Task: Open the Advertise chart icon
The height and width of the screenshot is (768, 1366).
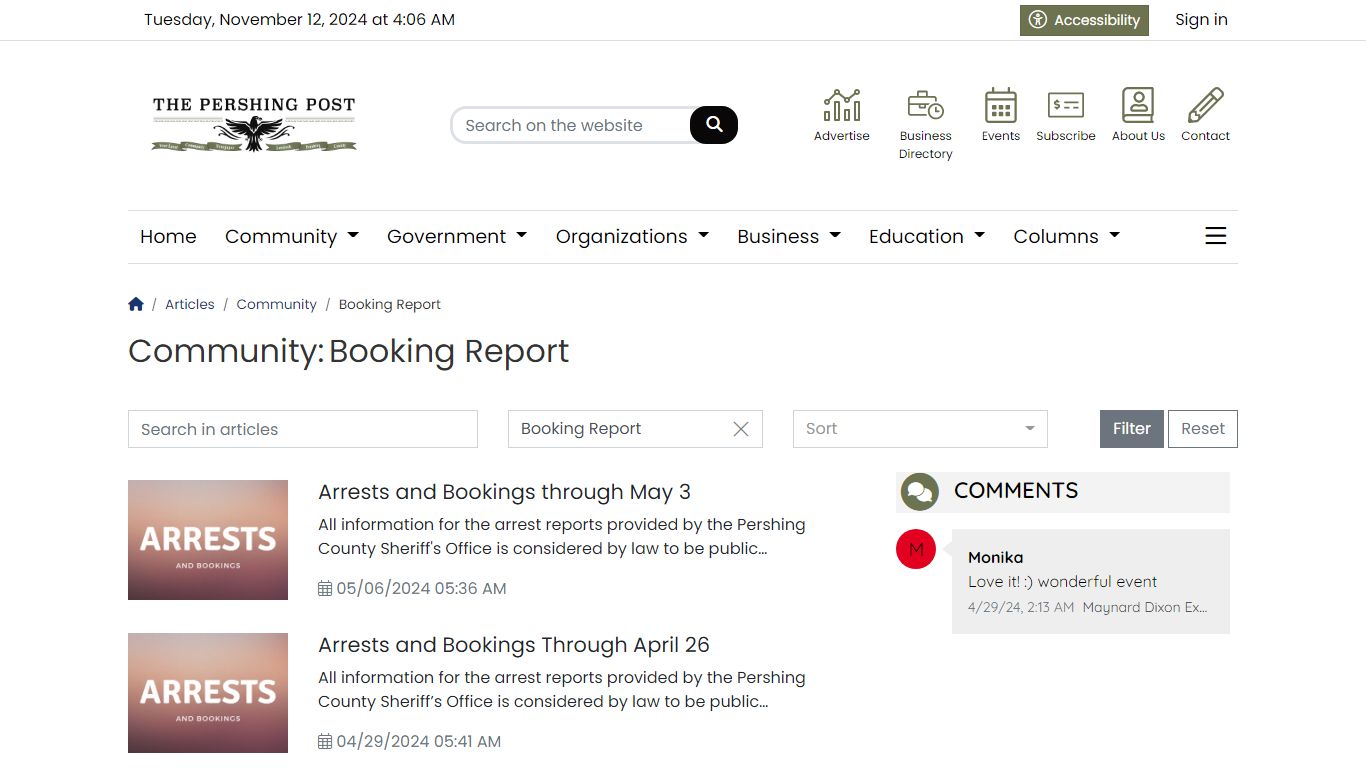Action: (841, 105)
